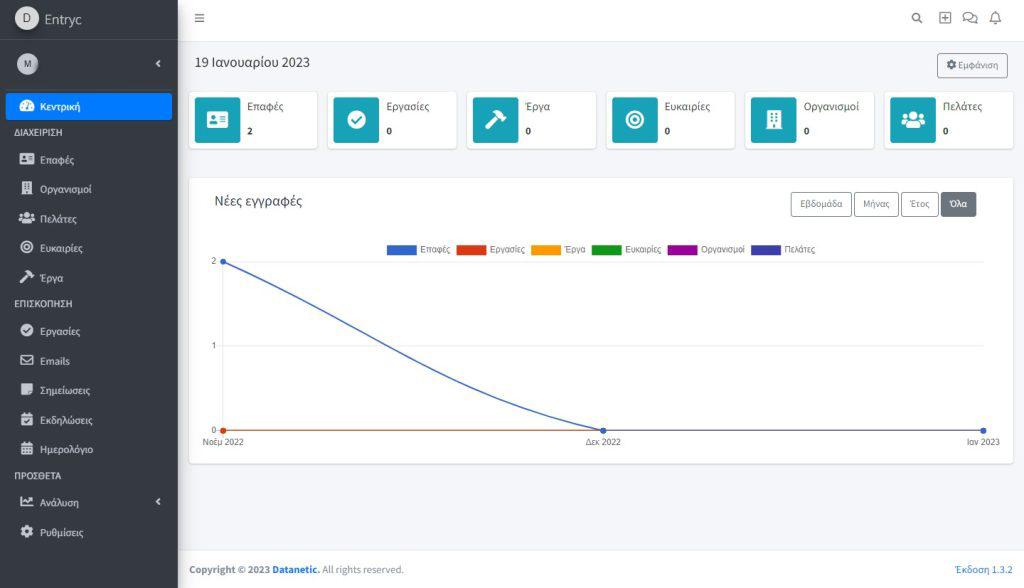The height and width of the screenshot is (588, 1024).
Task: Toggle the sidebar with the hamburger icon
Action: point(199,17)
